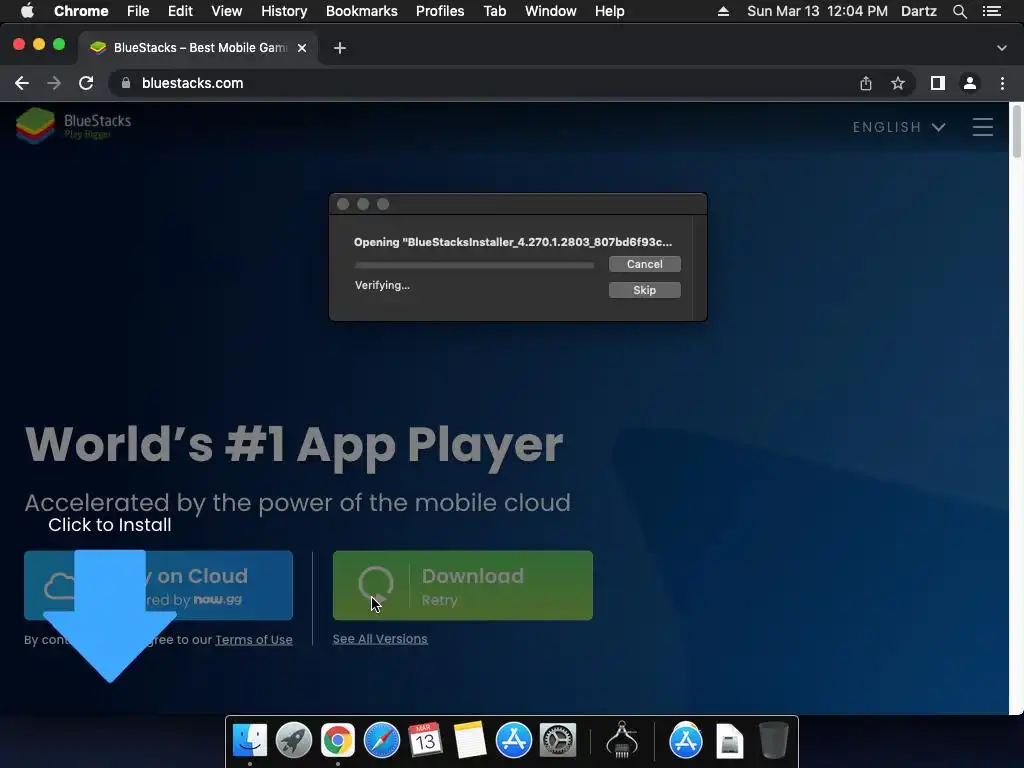Reload the bluestacks.com page
Viewport: 1024px width, 768px height.
86,83
